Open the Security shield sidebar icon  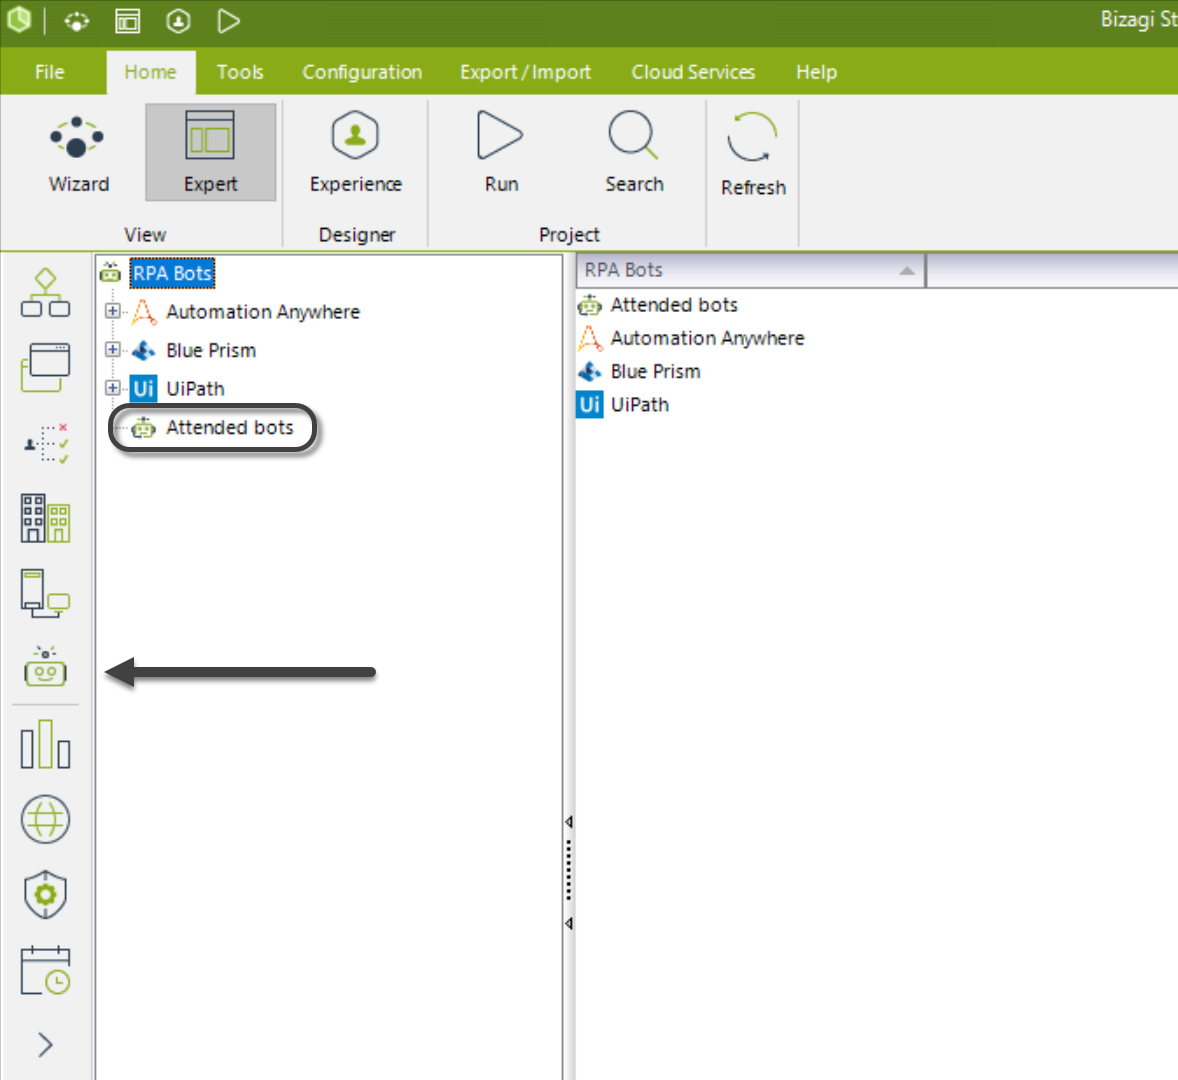pos(45,894)
